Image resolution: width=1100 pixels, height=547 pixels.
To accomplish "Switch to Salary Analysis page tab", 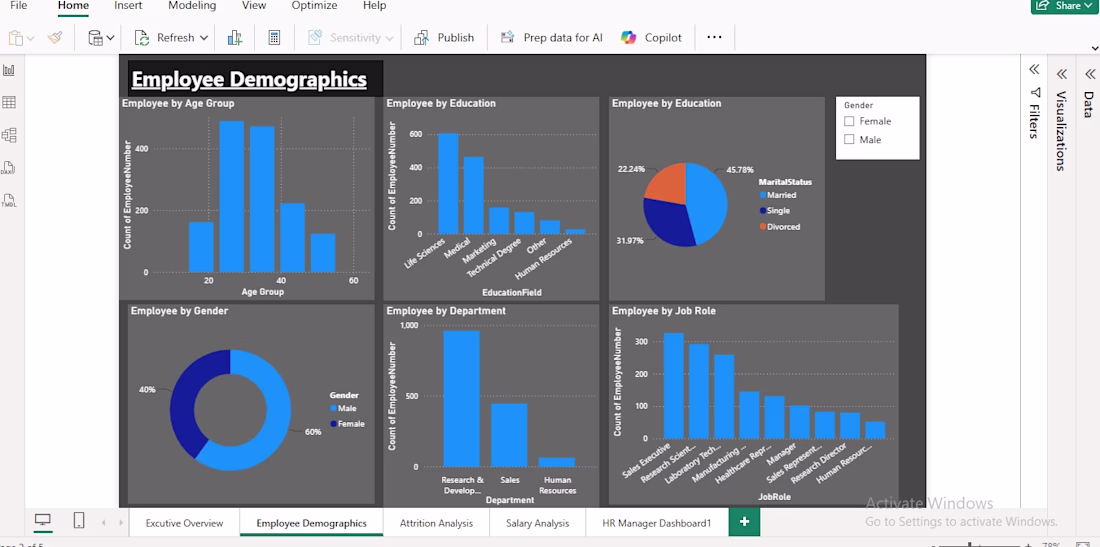I will (x=537, y=523).
